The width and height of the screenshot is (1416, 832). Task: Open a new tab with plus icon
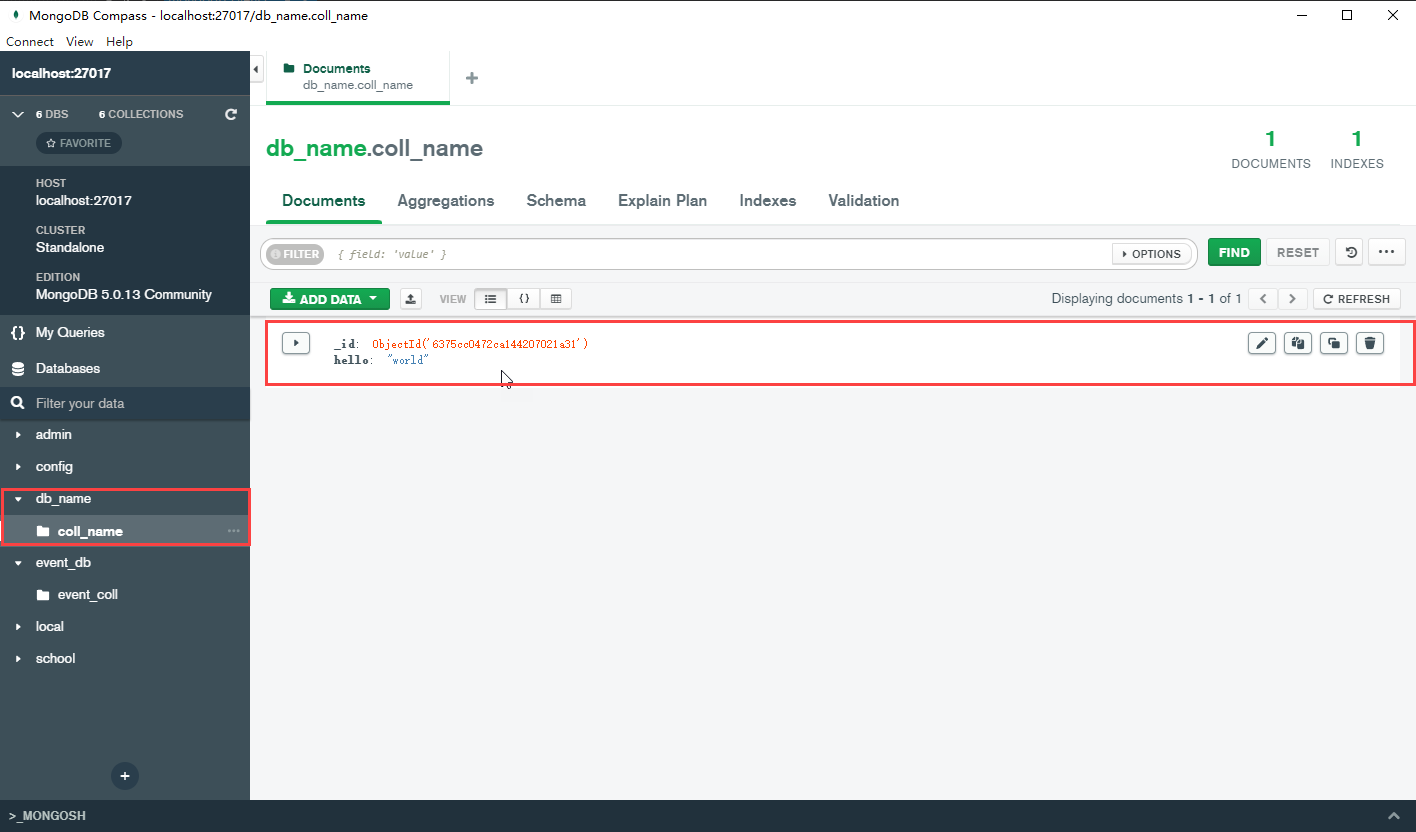[x=472, y=78]
